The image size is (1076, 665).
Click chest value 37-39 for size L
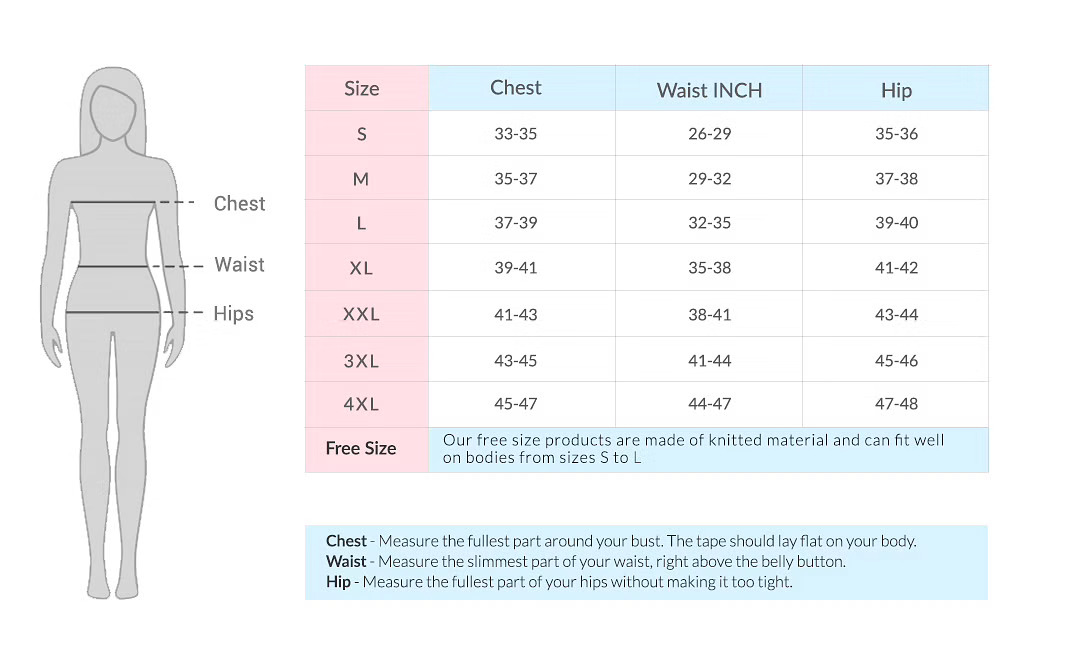coord(516,223)
